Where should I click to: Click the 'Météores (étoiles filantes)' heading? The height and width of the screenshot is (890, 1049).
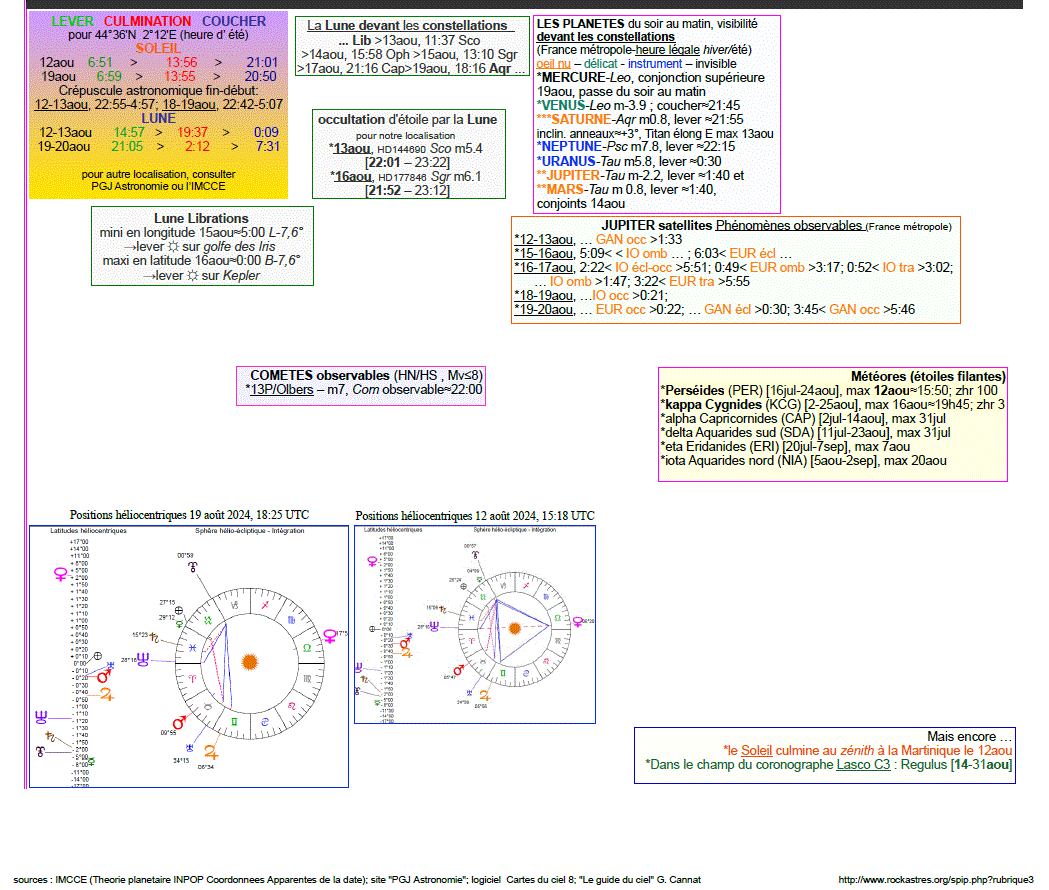[929, 376]
